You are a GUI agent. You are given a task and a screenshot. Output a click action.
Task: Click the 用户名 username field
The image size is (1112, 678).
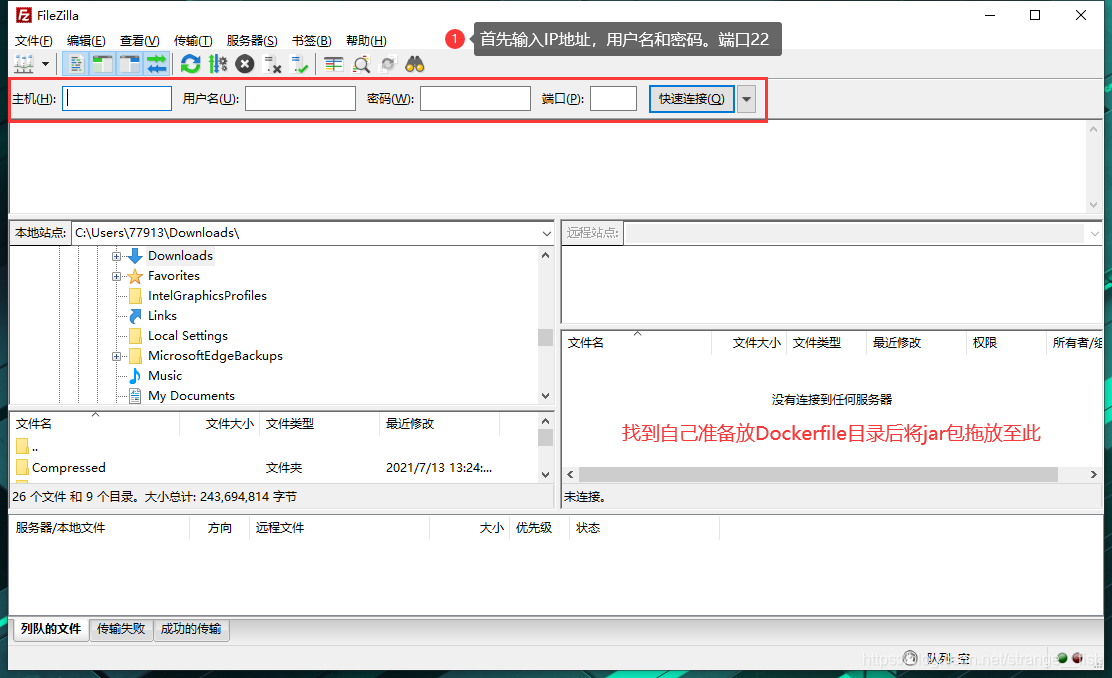coord(300,99)
